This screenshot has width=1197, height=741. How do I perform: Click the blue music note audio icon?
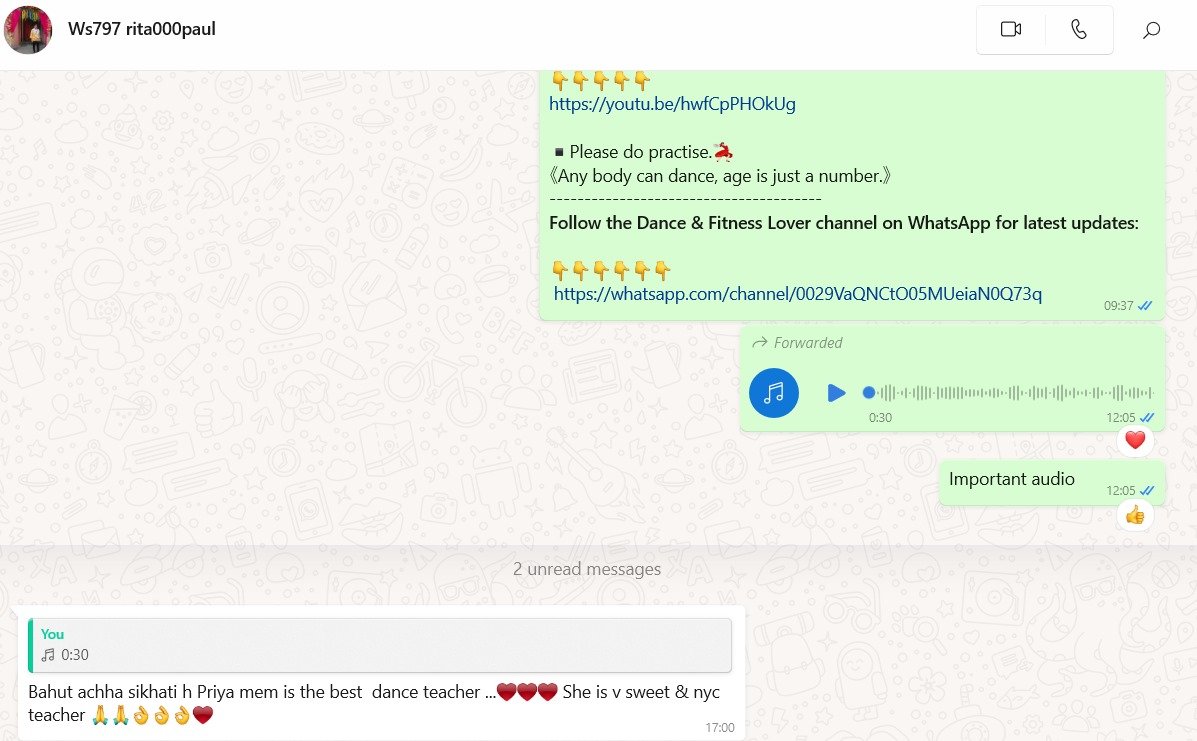pyautogui.click(x=773, y=393)
